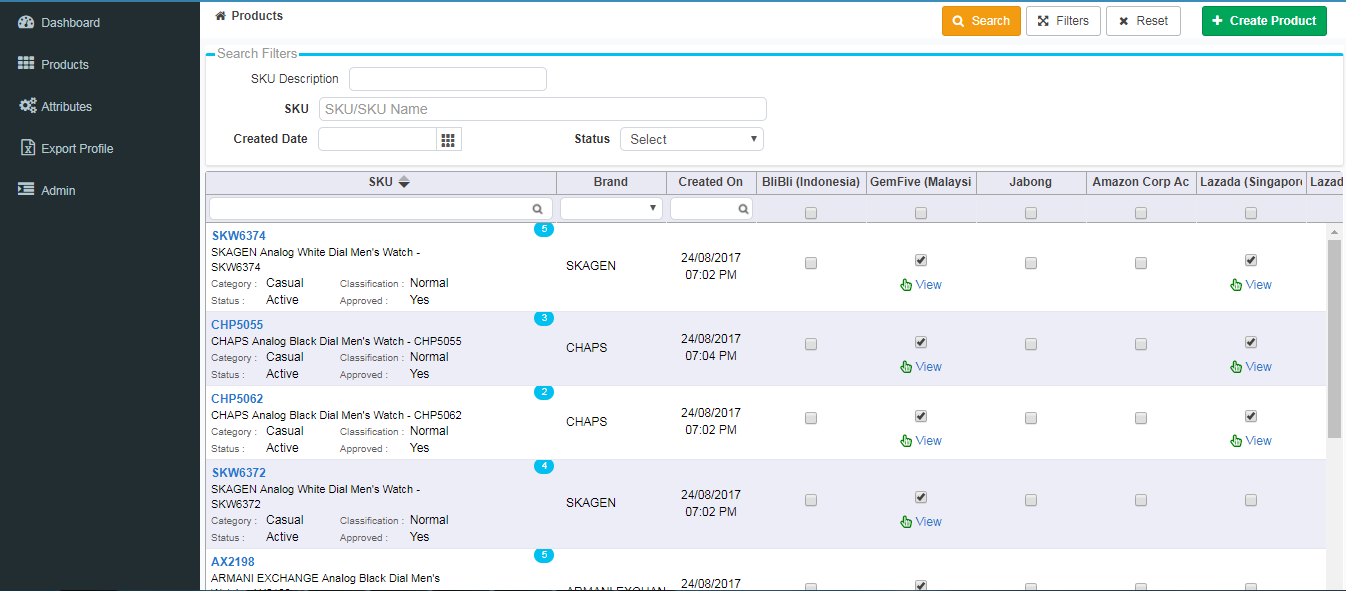Image resolution: width=1346 pixels, height=591 pixels.
Task: Open the Brand column filter dropdown
Action: pyautogui.click(x=611, y=208)
